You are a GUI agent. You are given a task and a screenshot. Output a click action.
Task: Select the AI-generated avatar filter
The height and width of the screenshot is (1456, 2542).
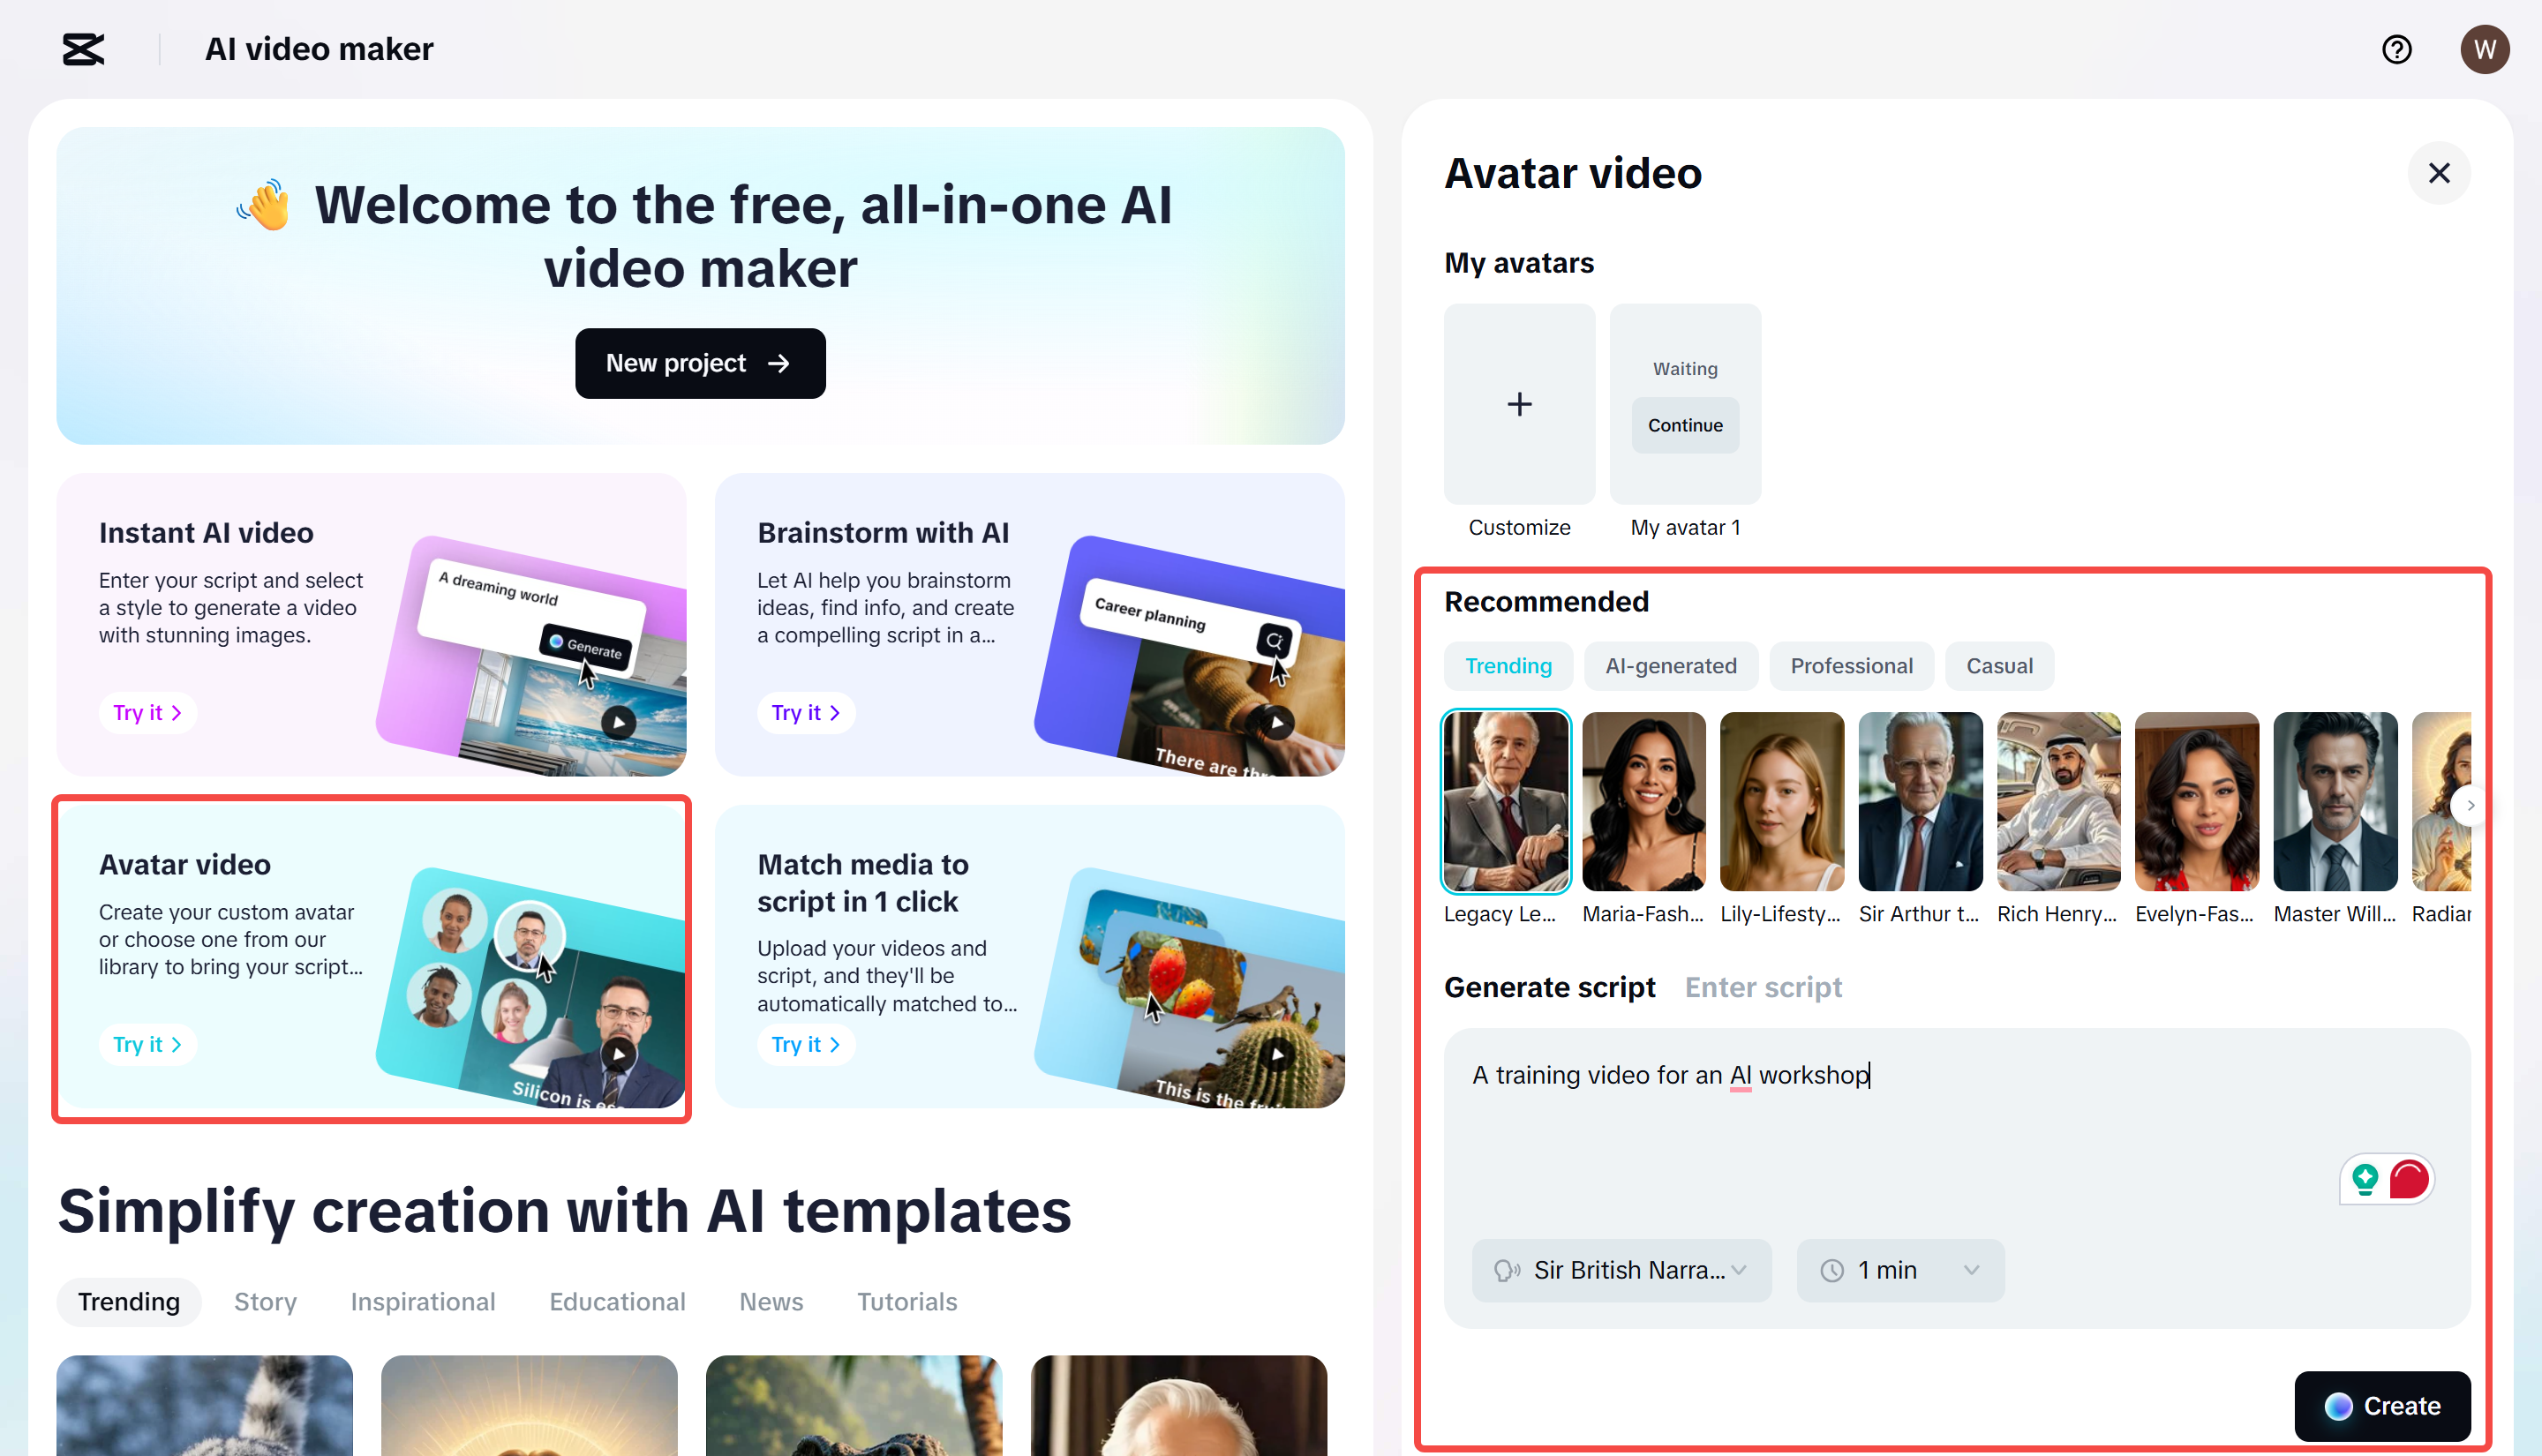[x=1671, y=665]
